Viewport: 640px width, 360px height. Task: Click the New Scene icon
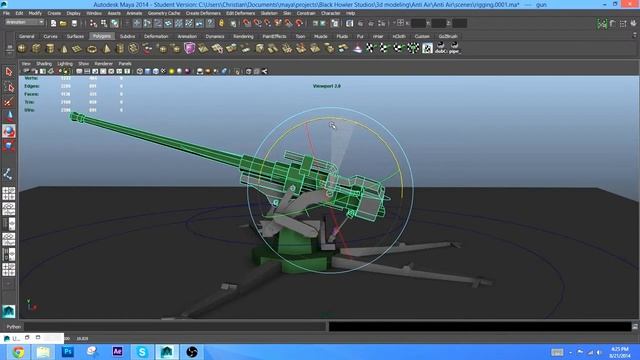[53, 24]
